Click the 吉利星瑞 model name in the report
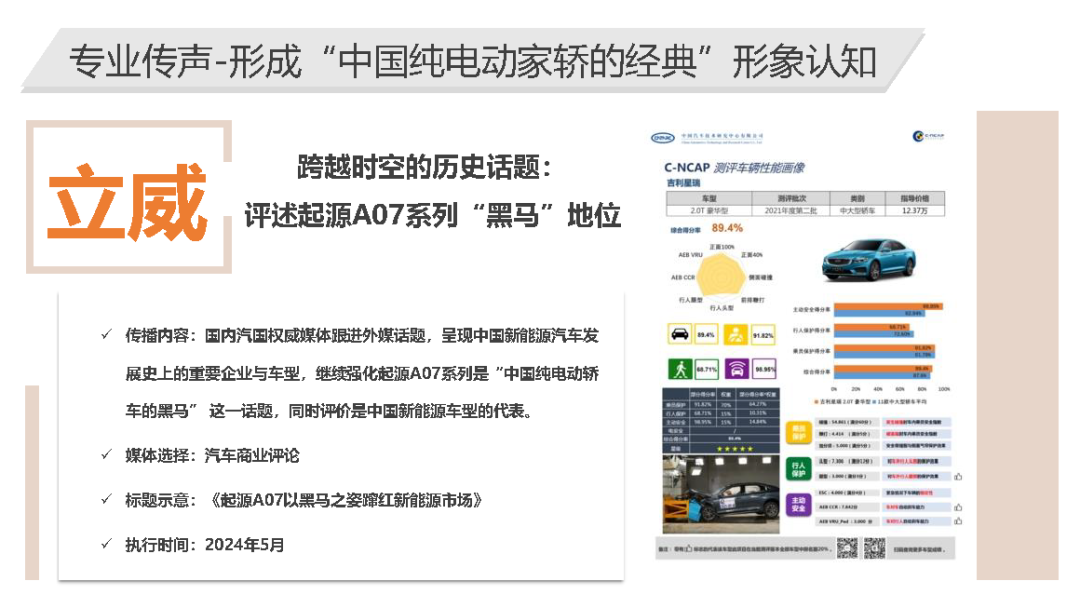 coord(683,183)
